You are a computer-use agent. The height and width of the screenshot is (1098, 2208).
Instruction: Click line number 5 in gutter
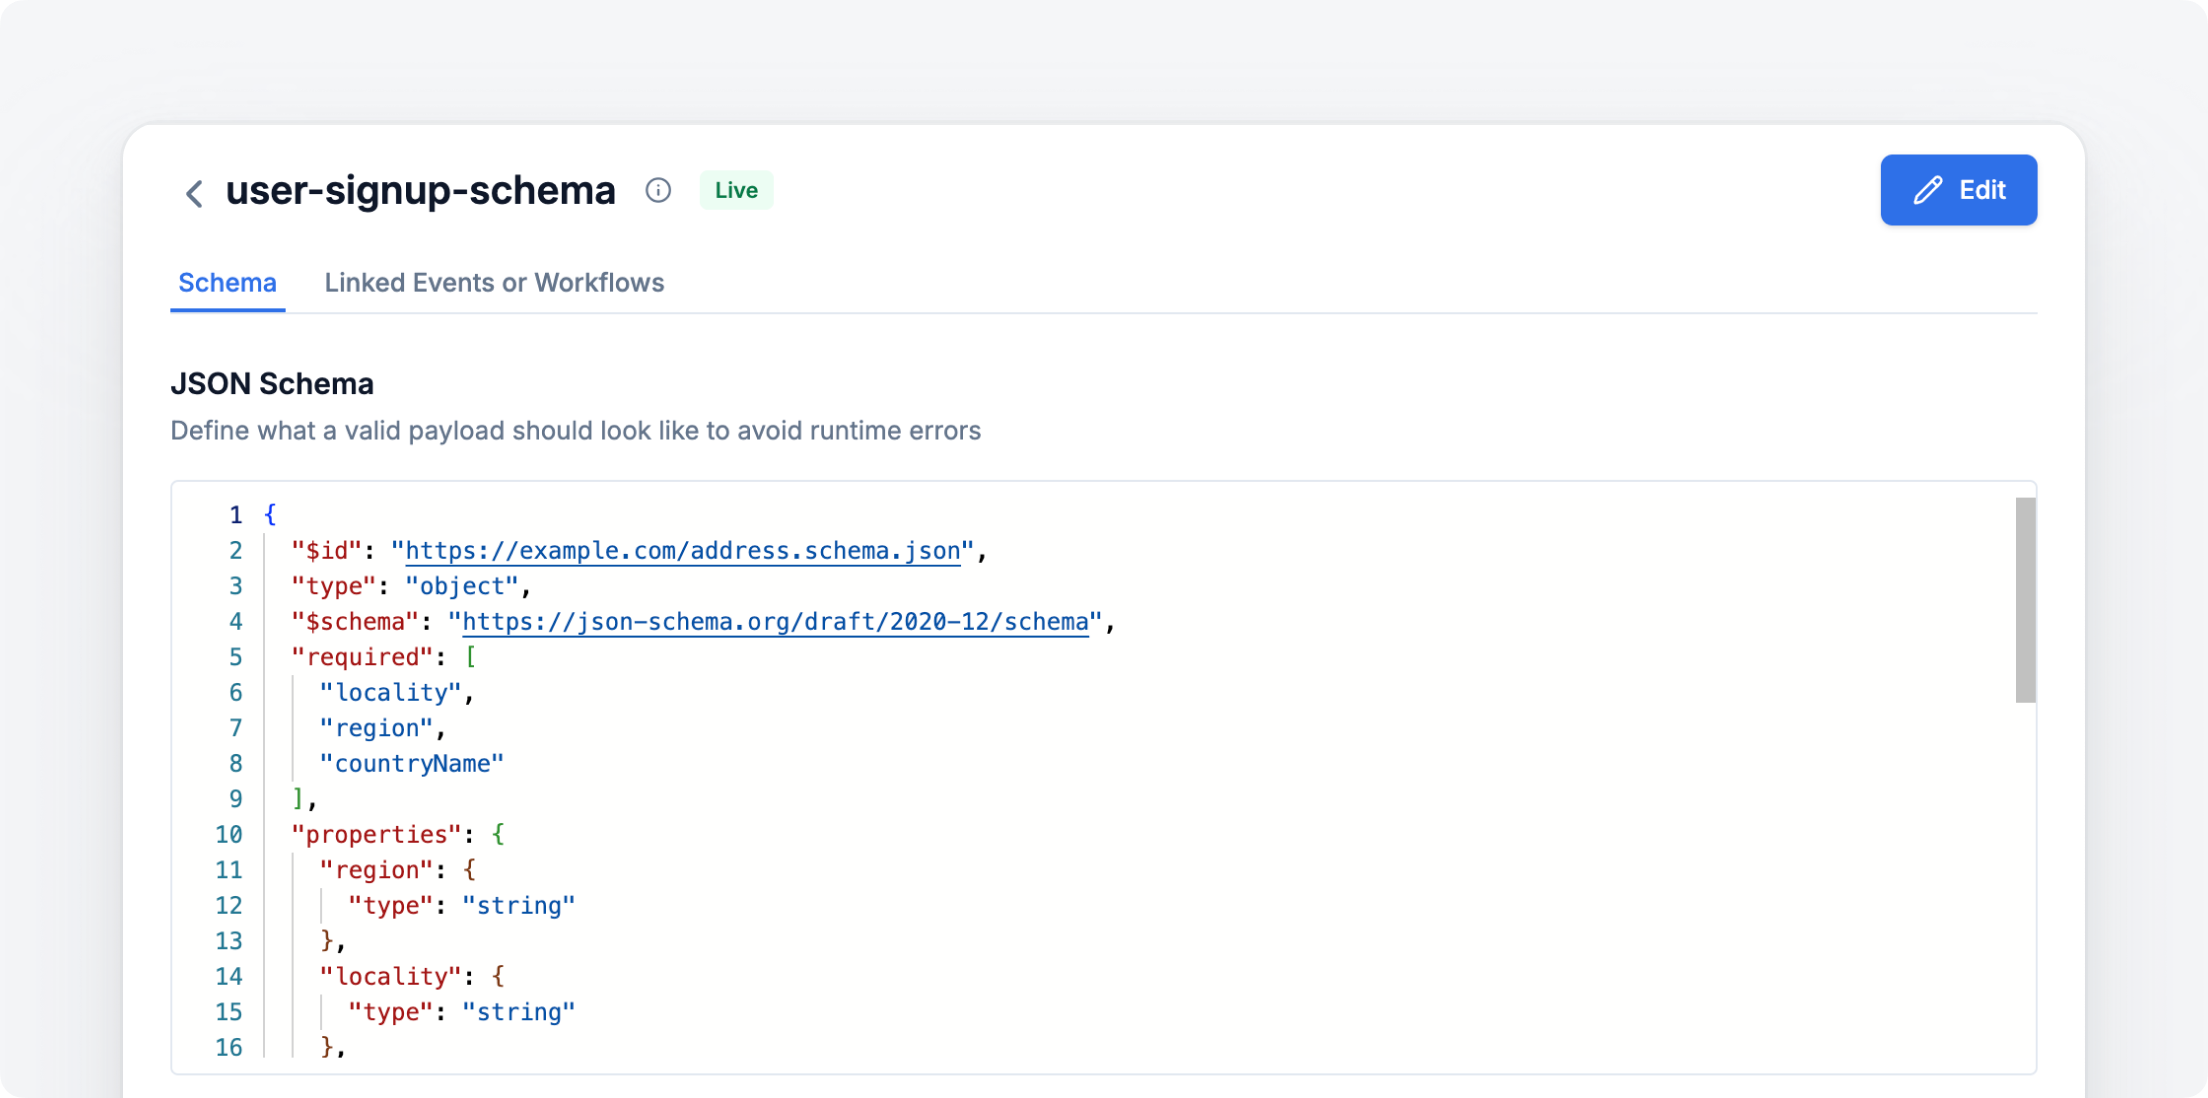(236, 657)
